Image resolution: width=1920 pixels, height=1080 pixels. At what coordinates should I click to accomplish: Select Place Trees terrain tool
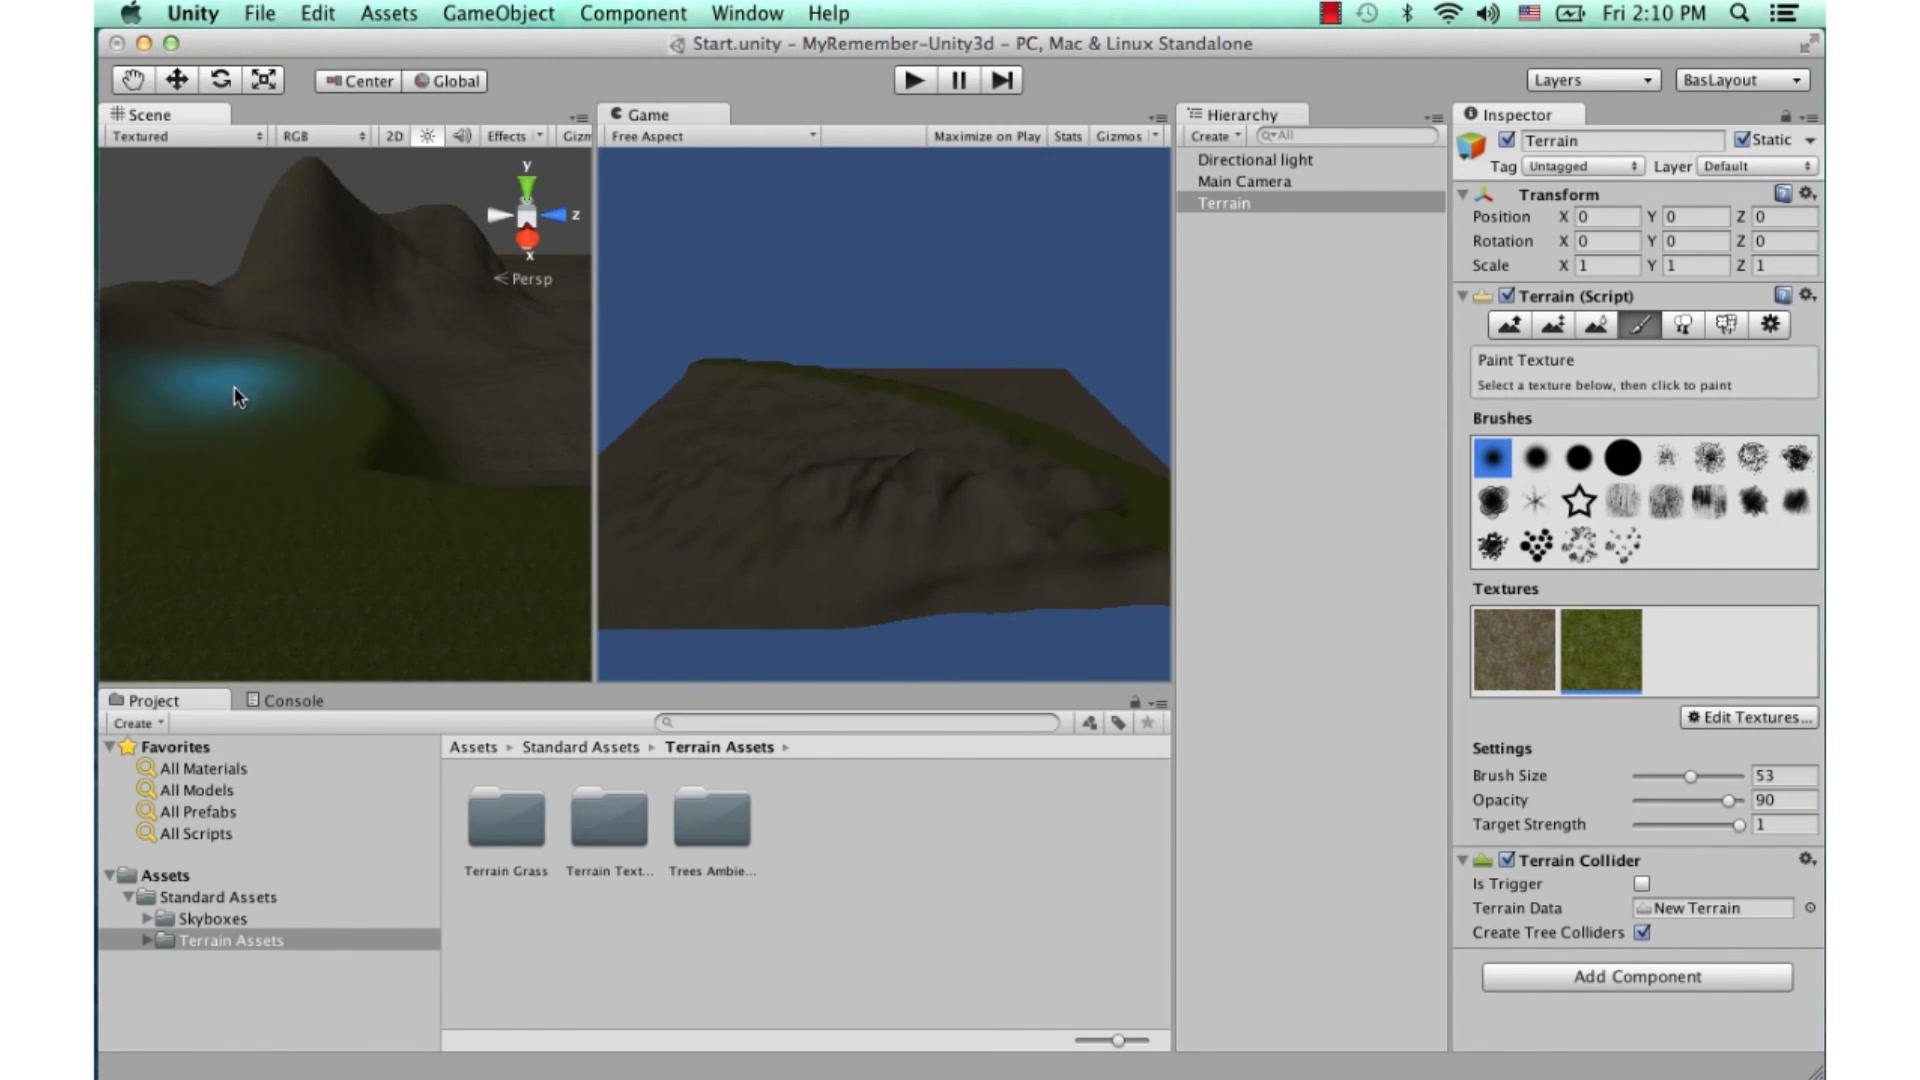click(x=1683, y=324)
